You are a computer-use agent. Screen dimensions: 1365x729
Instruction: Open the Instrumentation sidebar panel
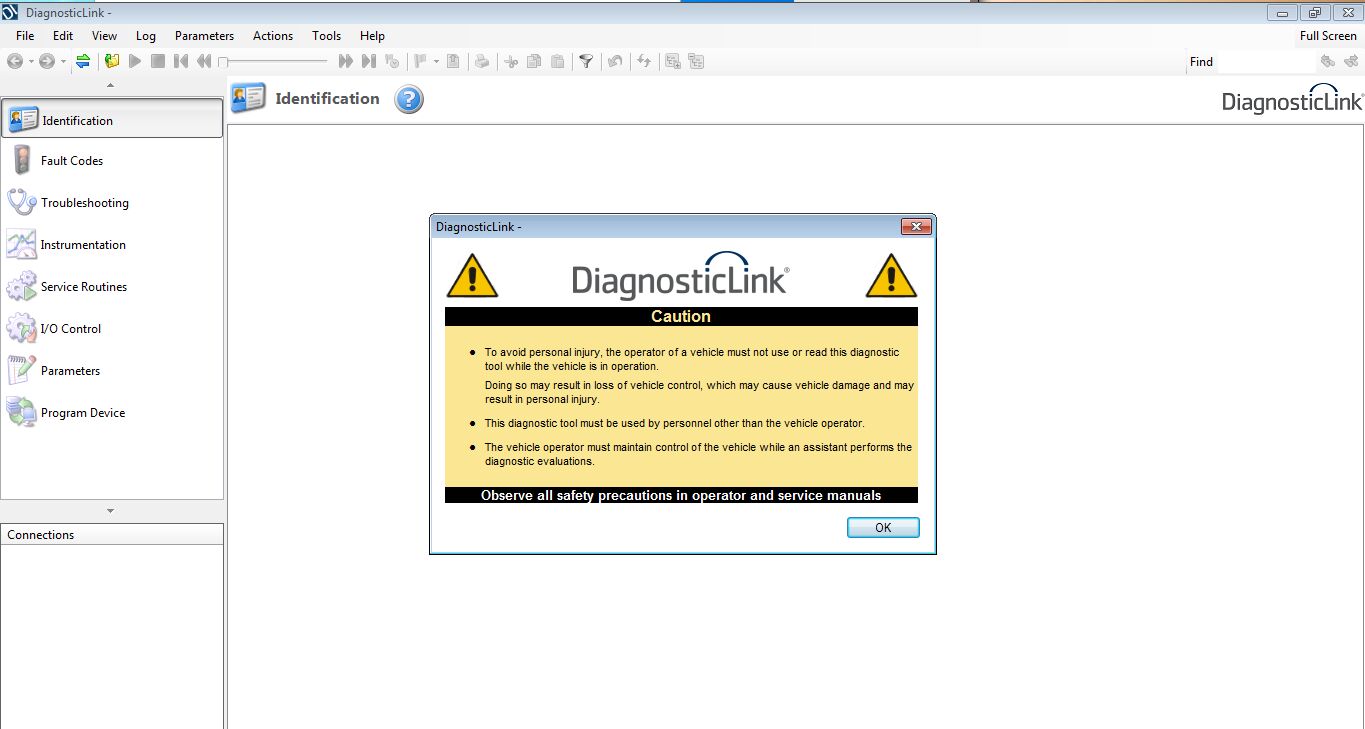click(x=112, y=245)
